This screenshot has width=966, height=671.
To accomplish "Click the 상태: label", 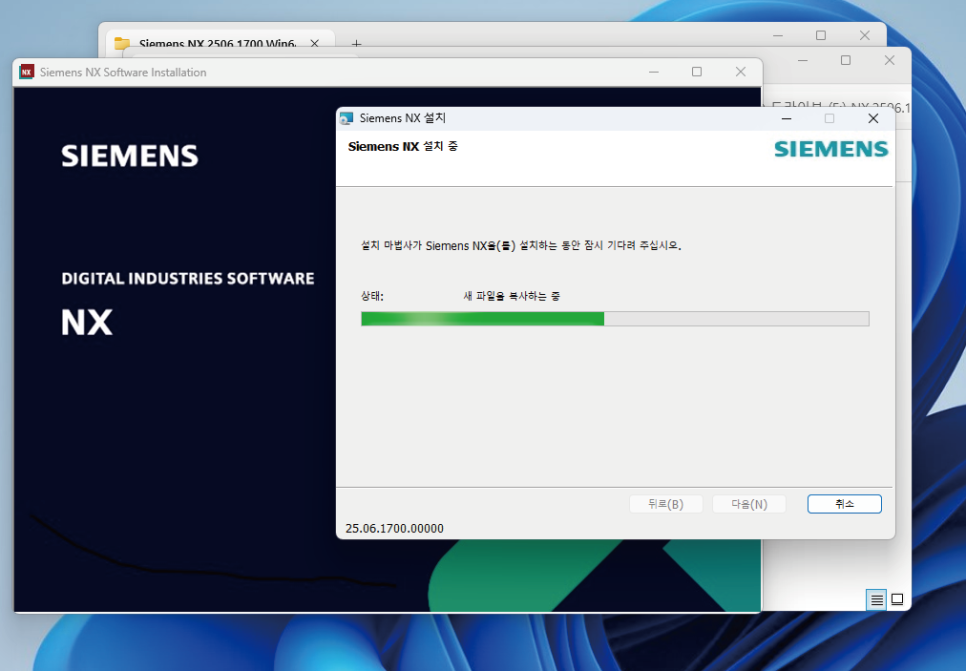I will click(372, 296).
